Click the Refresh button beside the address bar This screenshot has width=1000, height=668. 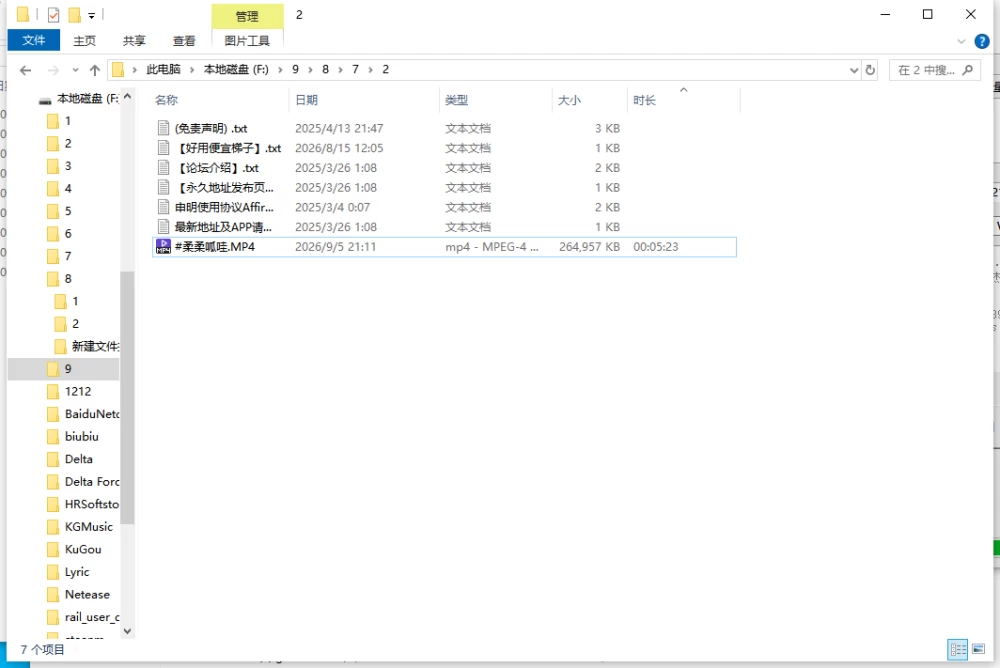pyautogui.click(x=871, y=70)
